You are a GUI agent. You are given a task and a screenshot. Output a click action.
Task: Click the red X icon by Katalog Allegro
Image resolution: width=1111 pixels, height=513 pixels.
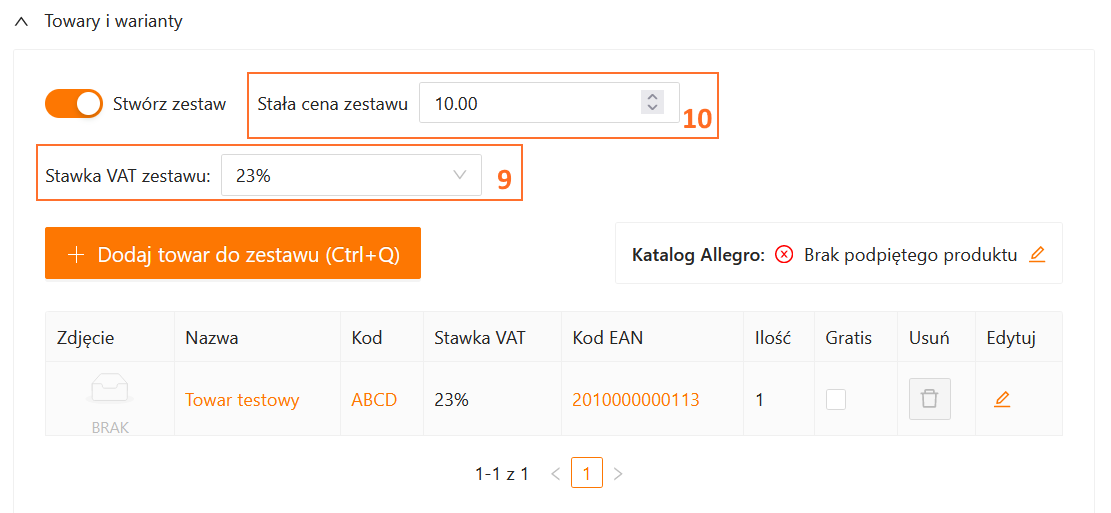[x=785, y=254]
